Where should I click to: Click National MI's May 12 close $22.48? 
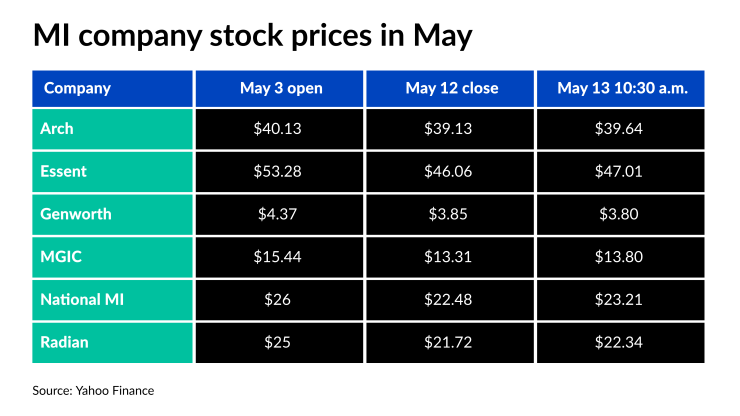point(452,300)
